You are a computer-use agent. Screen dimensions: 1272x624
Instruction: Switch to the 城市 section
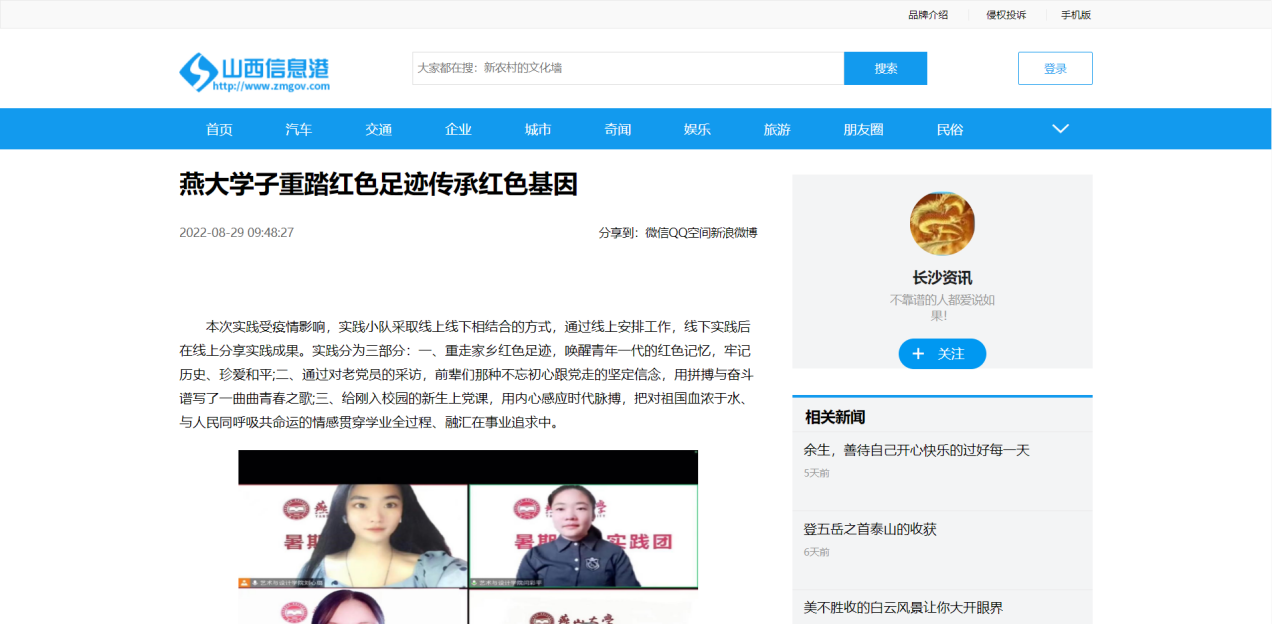(x=538, y=130)
